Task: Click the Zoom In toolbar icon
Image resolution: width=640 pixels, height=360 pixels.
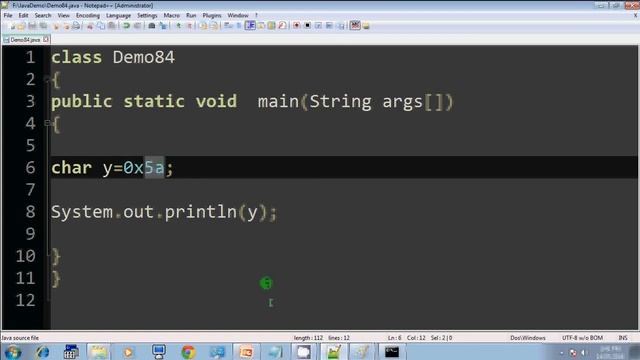Action: (x=178, y=26)
